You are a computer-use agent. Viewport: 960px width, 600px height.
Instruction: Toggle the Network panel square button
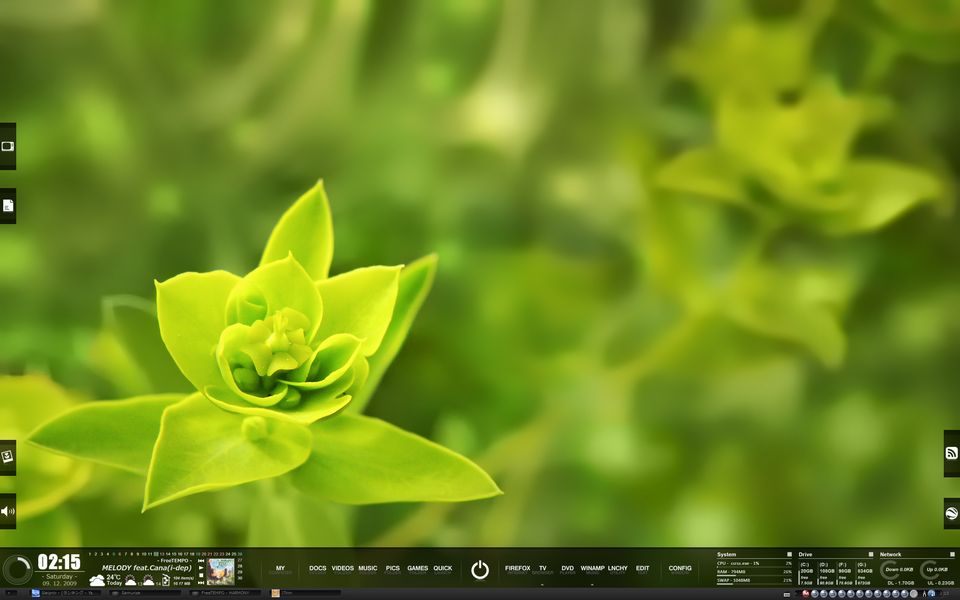point(952,554)
